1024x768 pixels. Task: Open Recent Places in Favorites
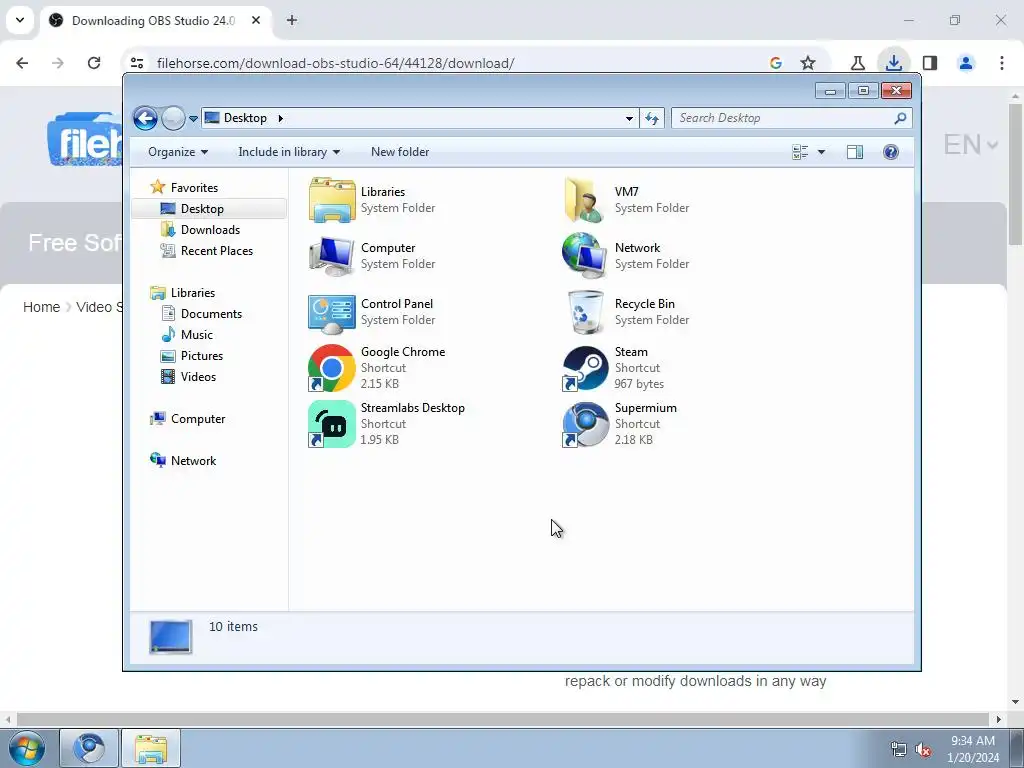217,251
